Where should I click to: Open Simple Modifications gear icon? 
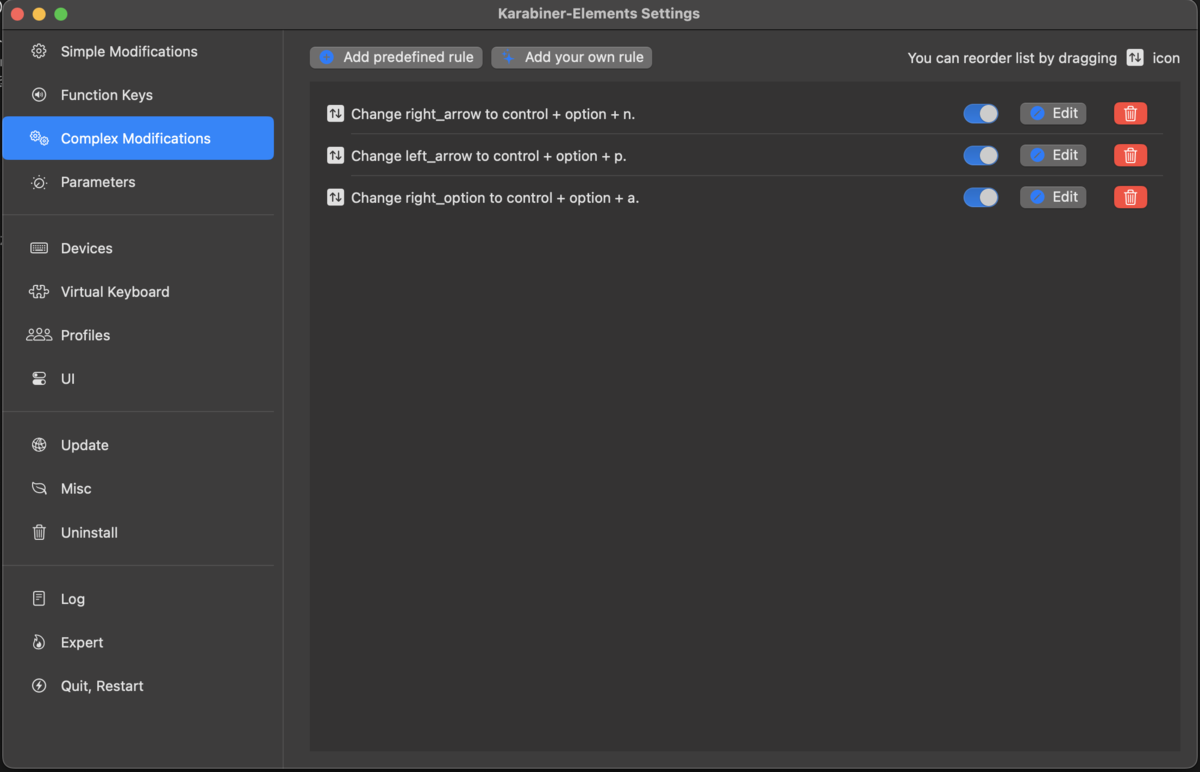coord(39,51)
